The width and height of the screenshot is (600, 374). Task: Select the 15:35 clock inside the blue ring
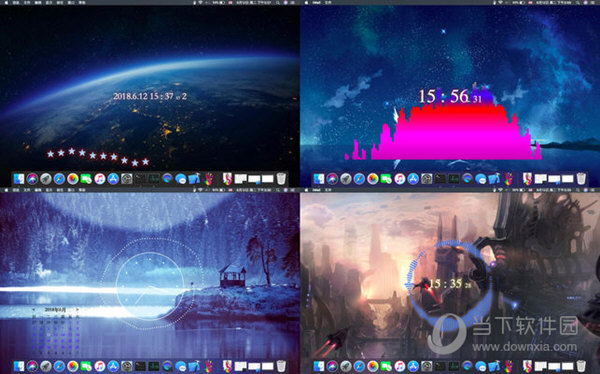450,284
